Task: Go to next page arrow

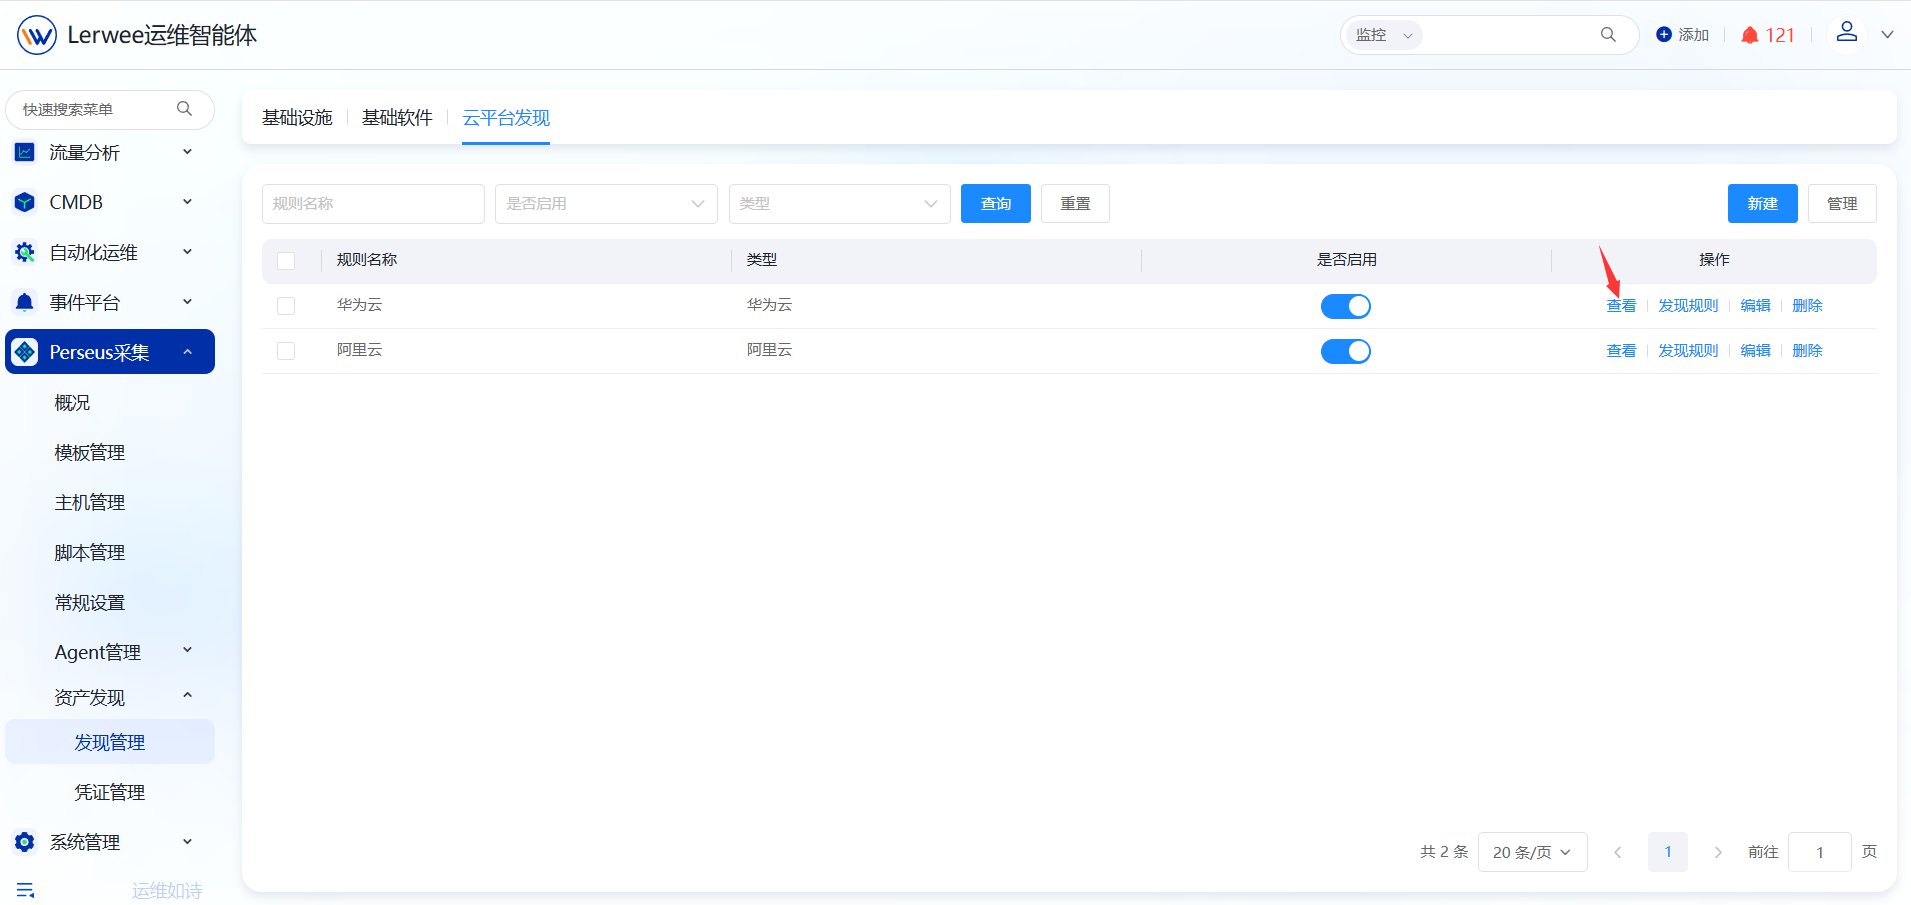Action: [1718, 852]
